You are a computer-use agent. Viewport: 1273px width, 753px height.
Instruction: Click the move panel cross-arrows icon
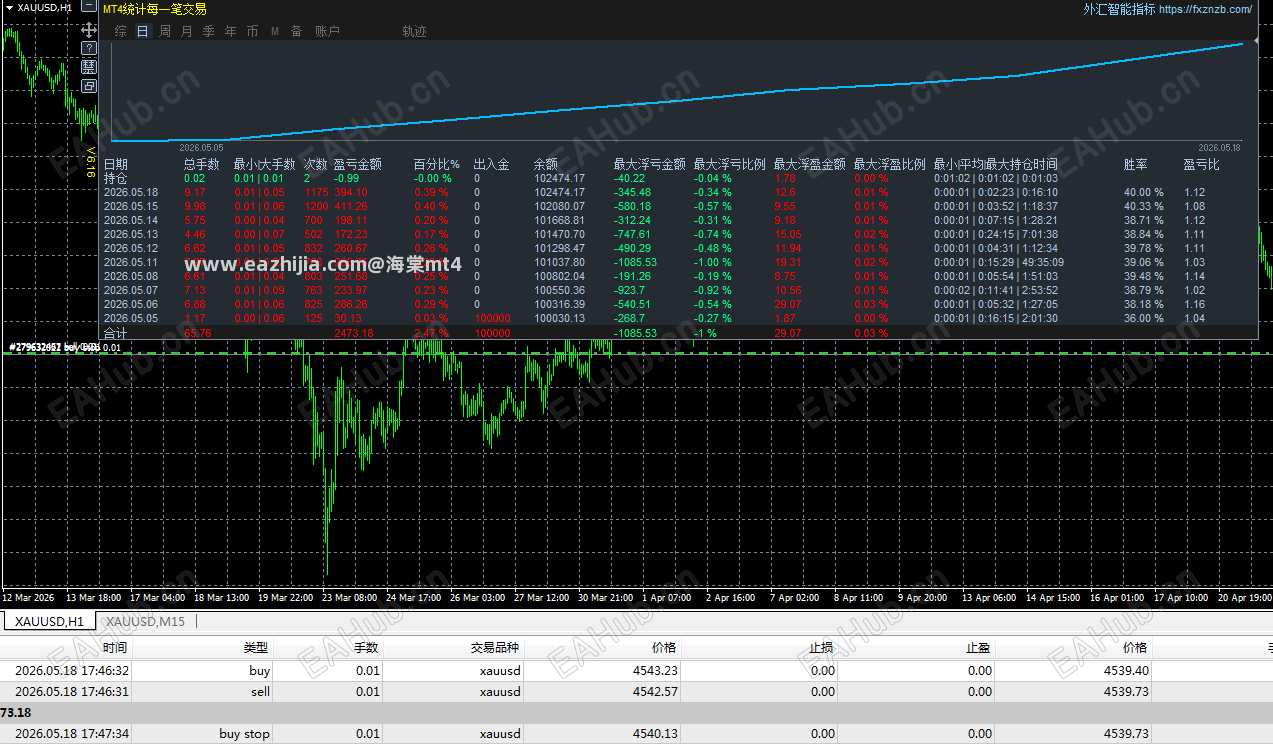(x=89, y=29)
